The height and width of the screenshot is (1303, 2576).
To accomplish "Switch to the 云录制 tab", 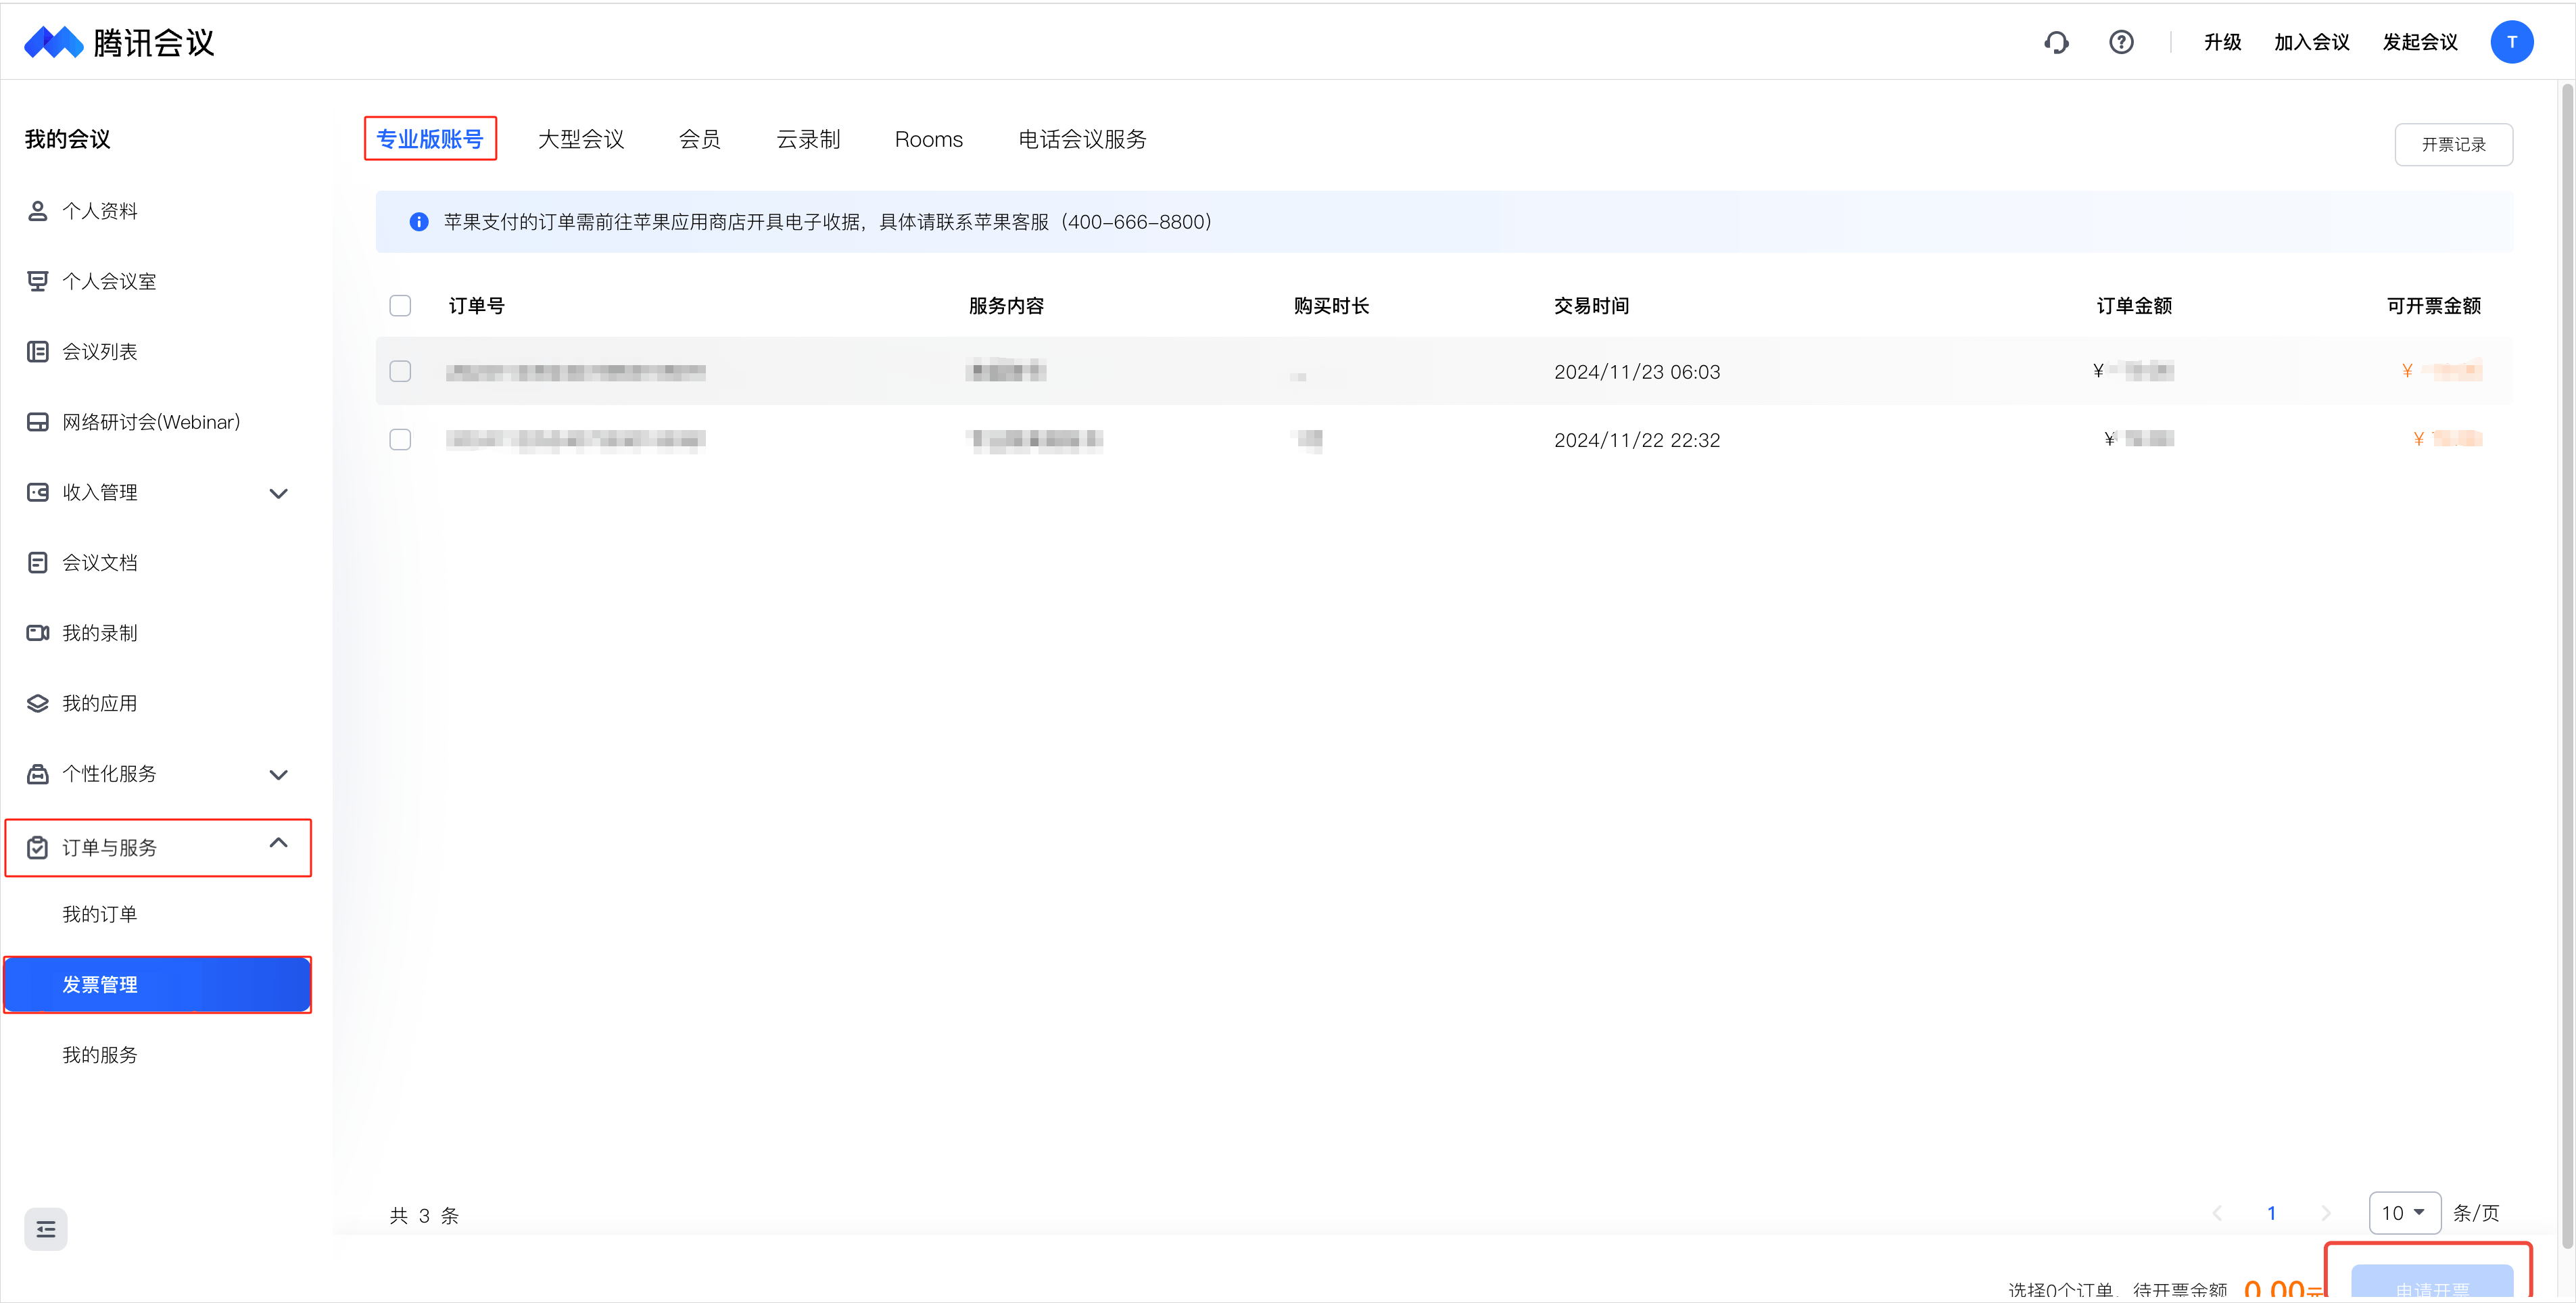I will coord(808,139).
